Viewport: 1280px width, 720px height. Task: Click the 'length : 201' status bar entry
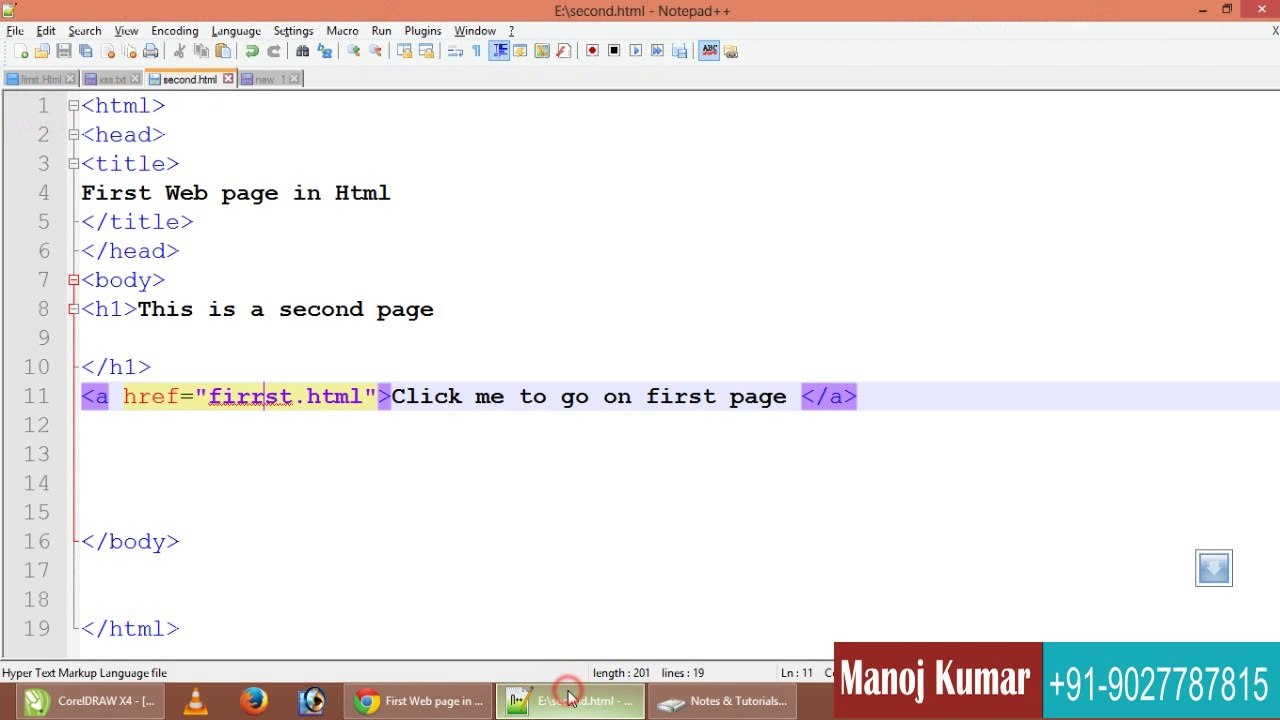point(621,673)
